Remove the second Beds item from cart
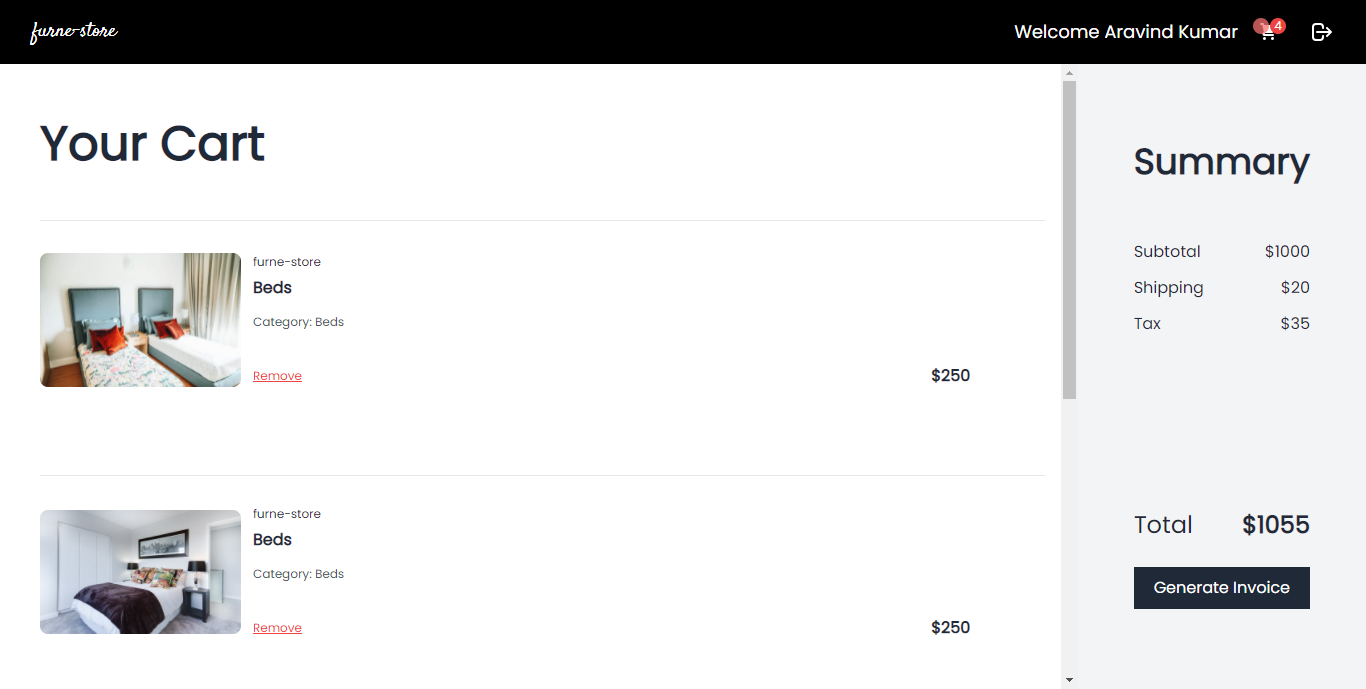Viewport: 1366px width, 689px height. point(277,627)
